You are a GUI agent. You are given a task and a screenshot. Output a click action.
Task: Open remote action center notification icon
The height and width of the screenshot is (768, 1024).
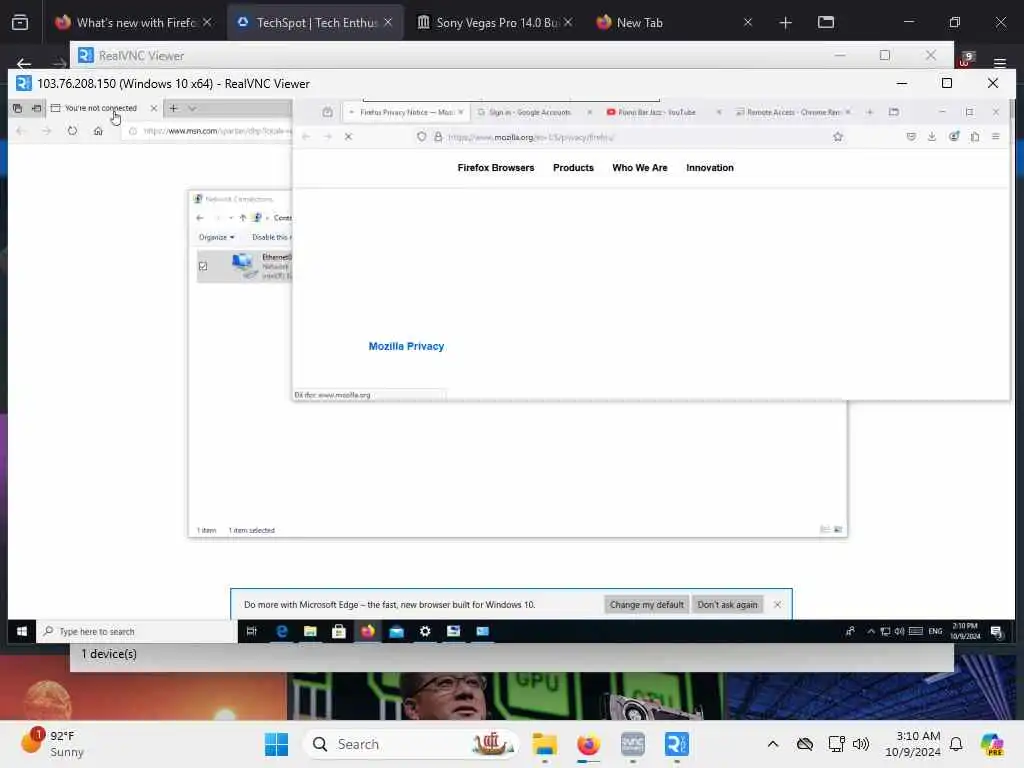click(x=997, y=632)
